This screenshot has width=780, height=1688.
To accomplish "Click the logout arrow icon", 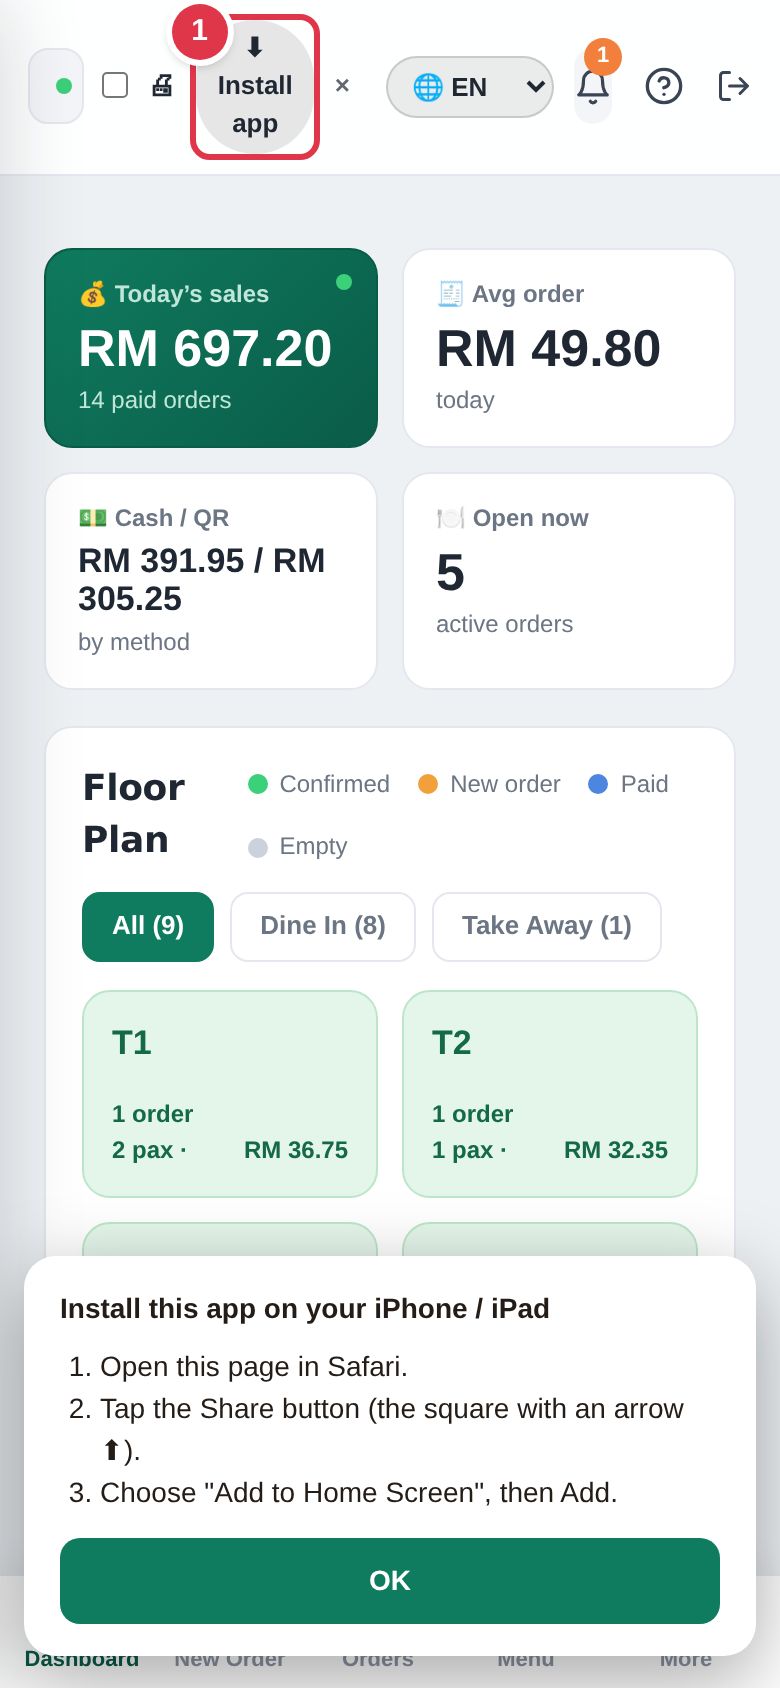I will pyautogui.click(x=734, y=86).
